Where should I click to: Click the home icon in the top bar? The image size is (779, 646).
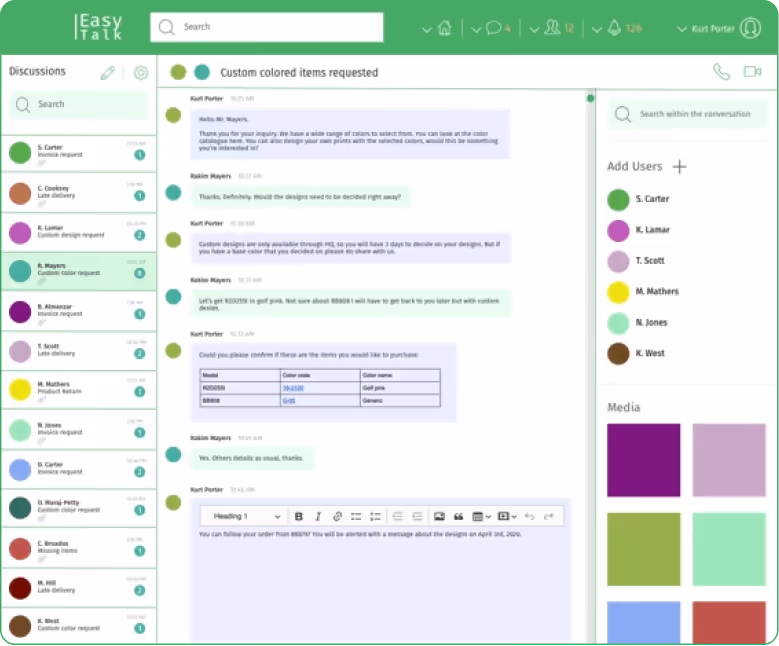click(445, 28)
